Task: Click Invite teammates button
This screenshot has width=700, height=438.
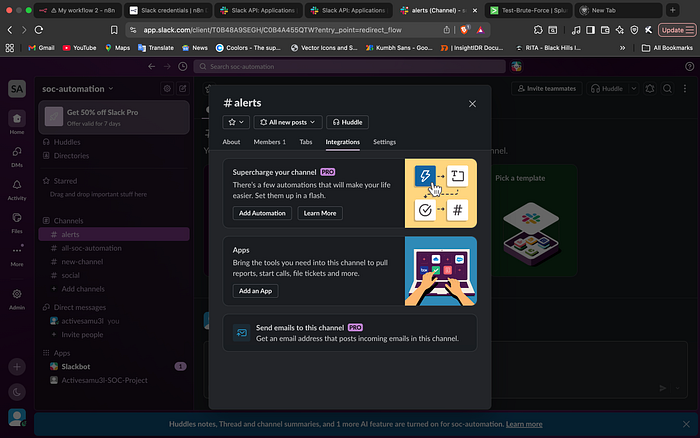Action: pos(546,88)
